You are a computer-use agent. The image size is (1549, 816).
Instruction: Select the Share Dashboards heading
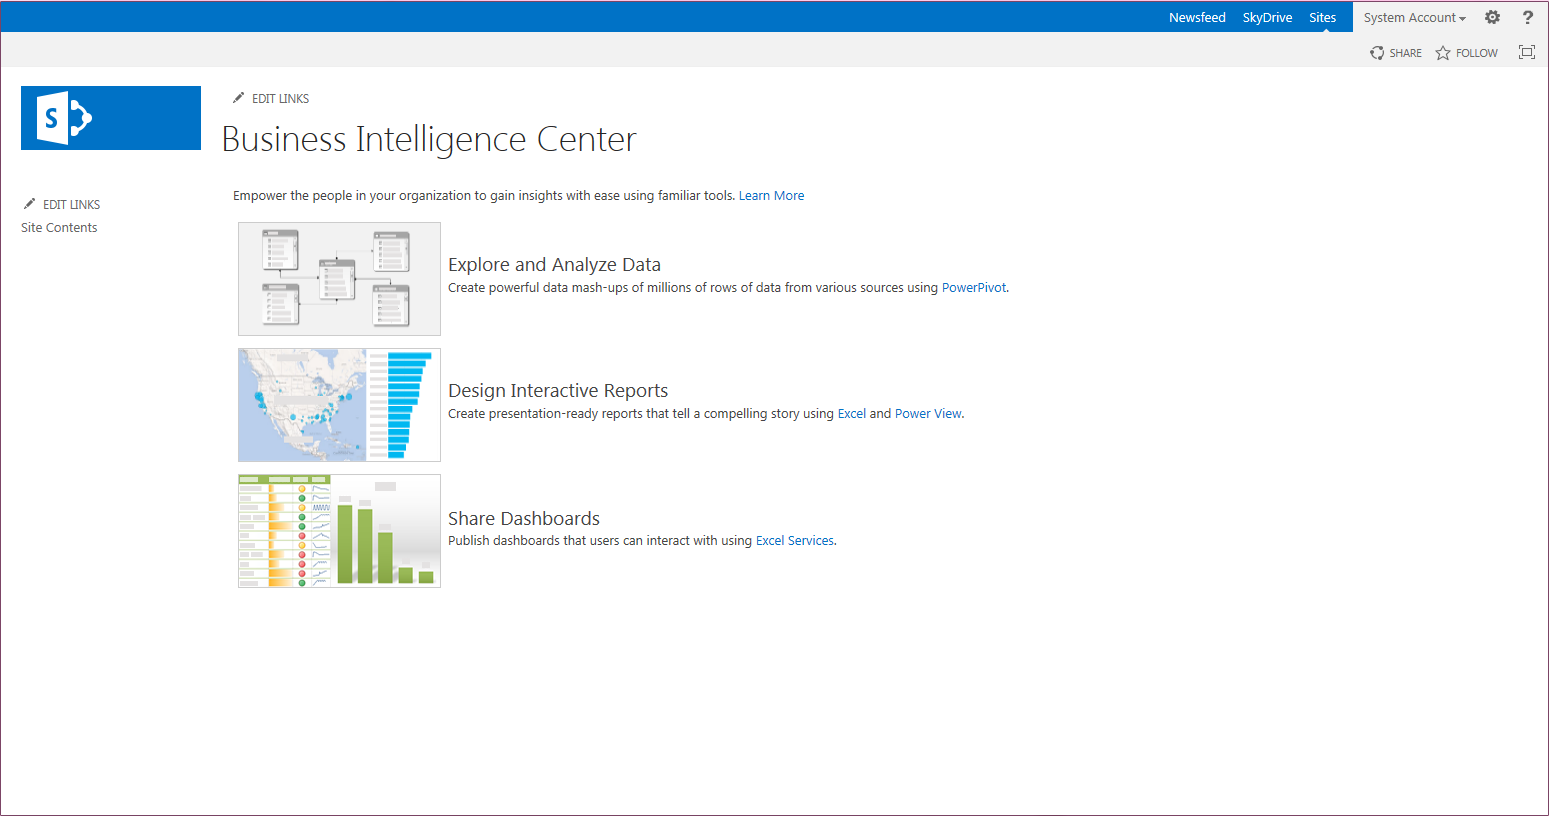pos(524,518)
